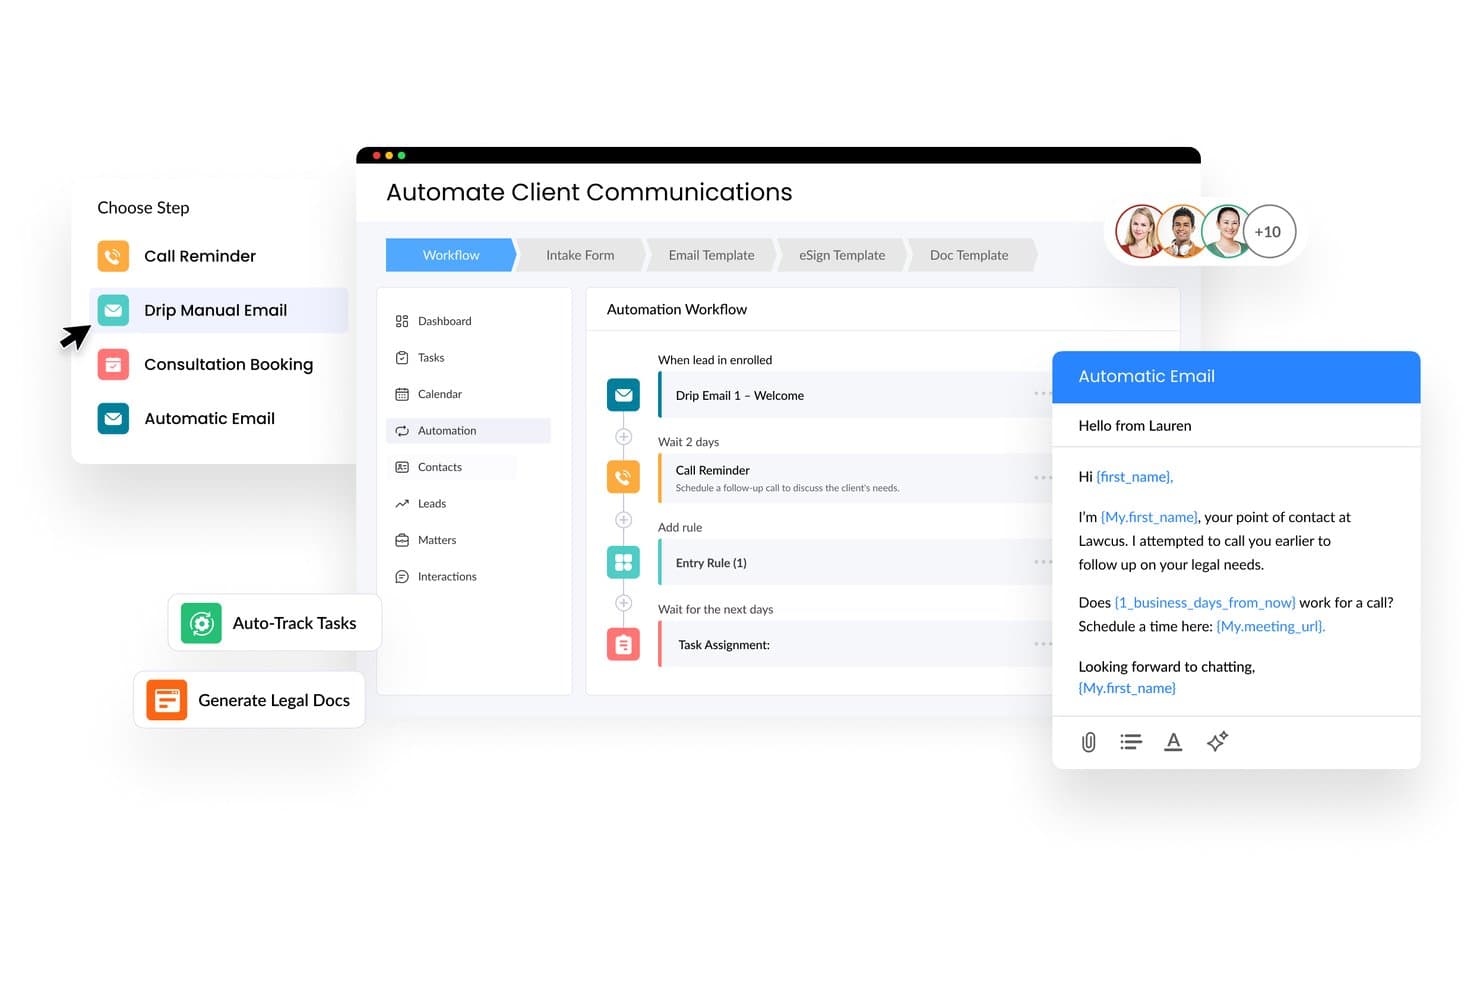Viewport: 1480px width, 987px height.
Task: Click the Hello from Lauren subject field
Action: (1236, 426)
